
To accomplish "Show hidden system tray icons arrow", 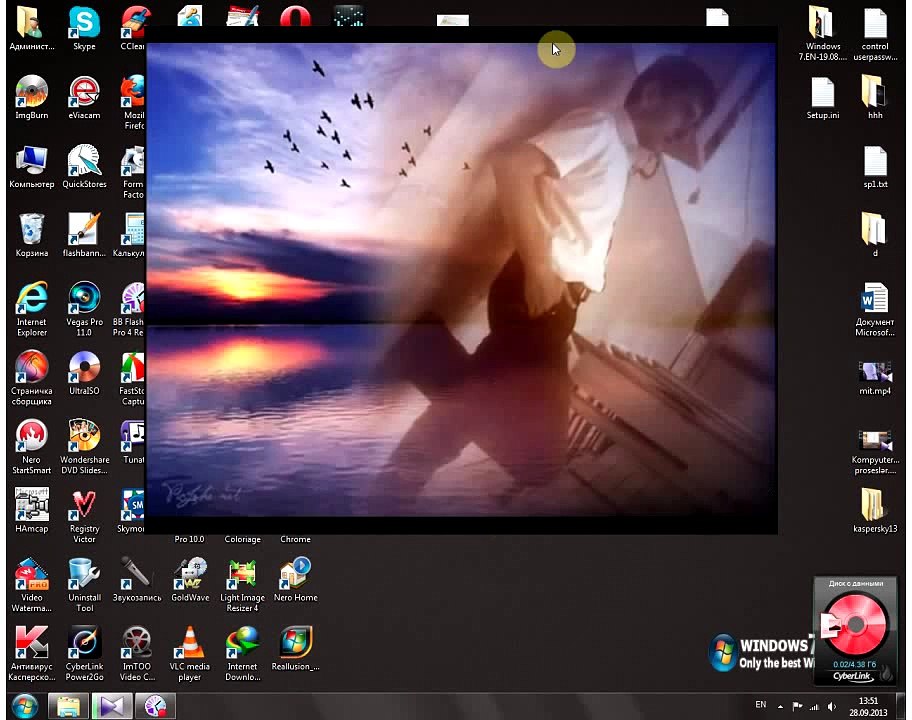I will 780,707.
